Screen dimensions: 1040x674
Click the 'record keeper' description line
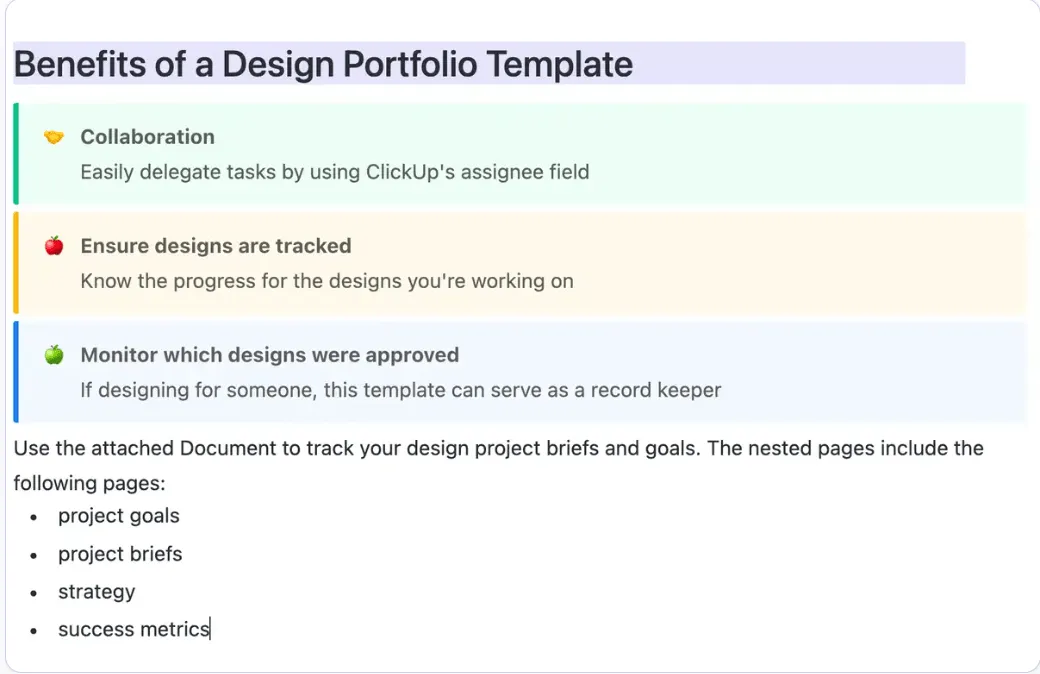point(400,389)
